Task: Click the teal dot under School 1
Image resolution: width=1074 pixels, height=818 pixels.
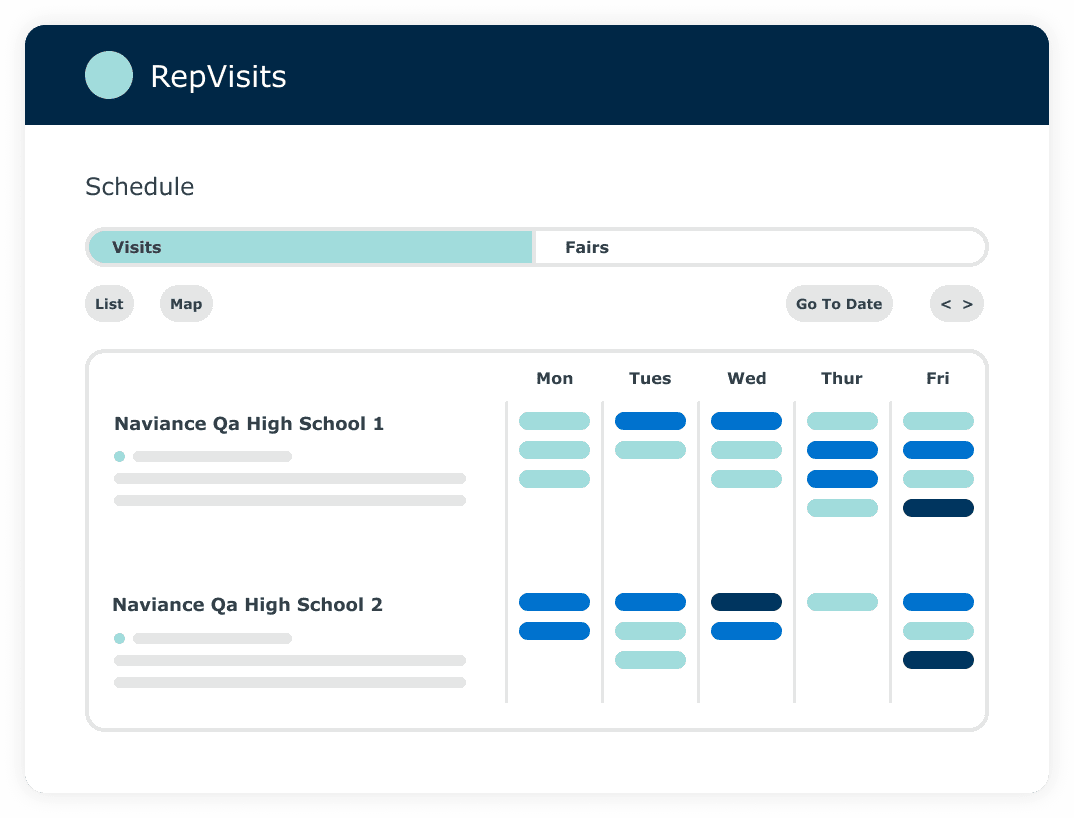Action: [x=119, y=456]
